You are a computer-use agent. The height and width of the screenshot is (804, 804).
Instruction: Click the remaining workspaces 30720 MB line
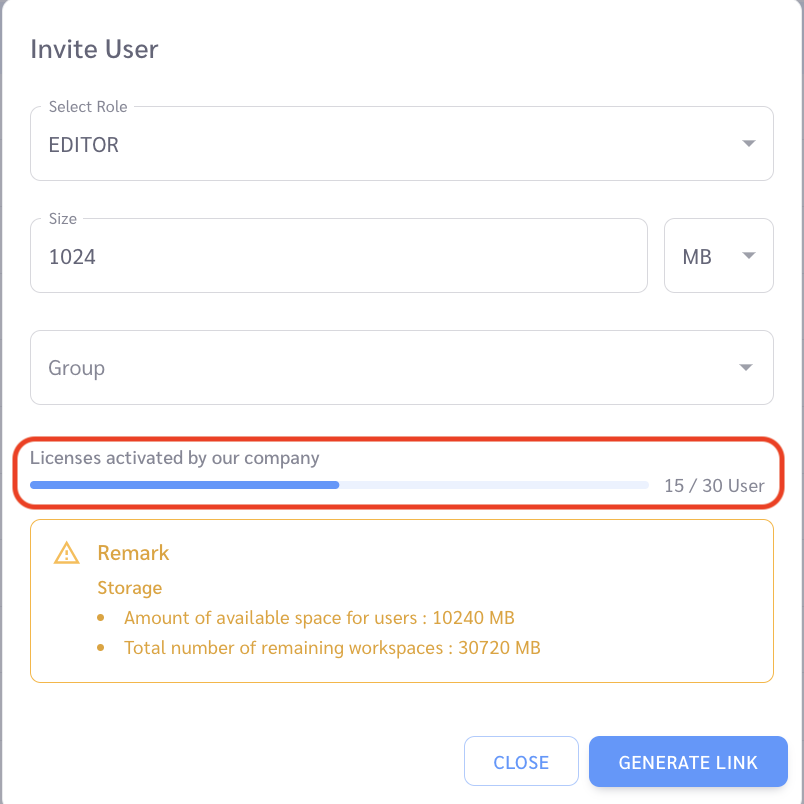(x=332, y=648)
